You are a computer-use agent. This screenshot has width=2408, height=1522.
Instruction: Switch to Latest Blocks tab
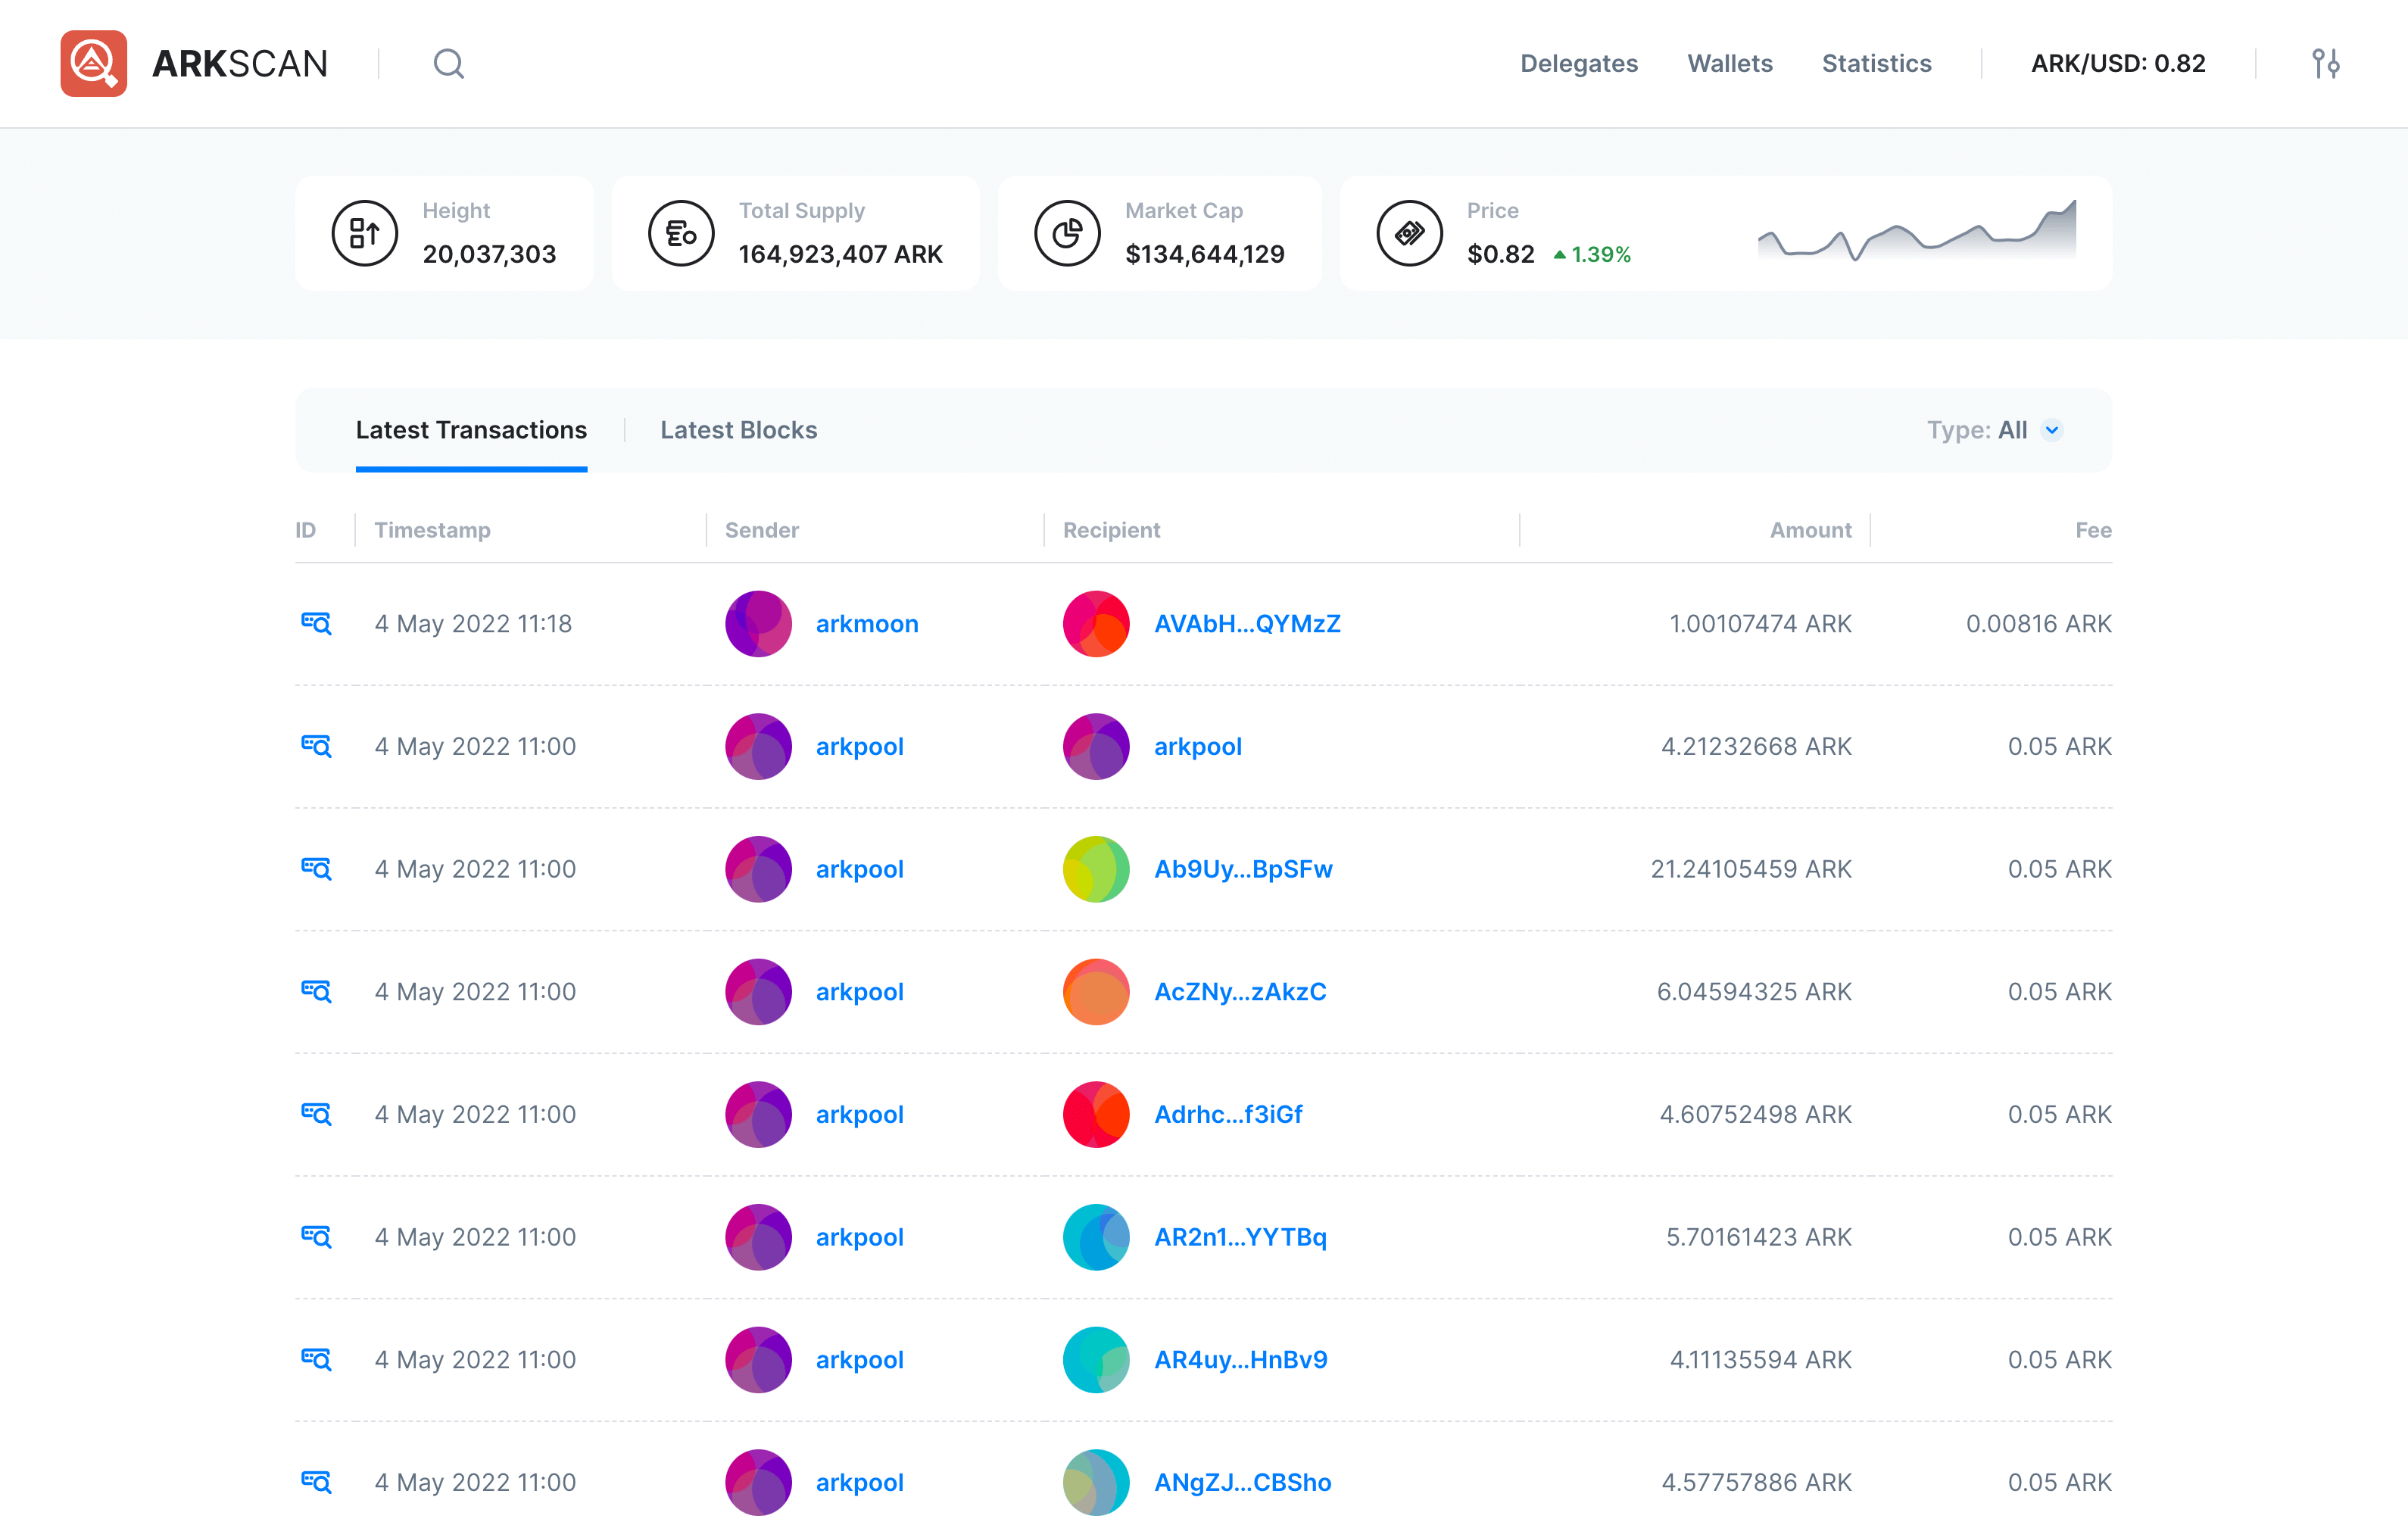pos(738,430)
